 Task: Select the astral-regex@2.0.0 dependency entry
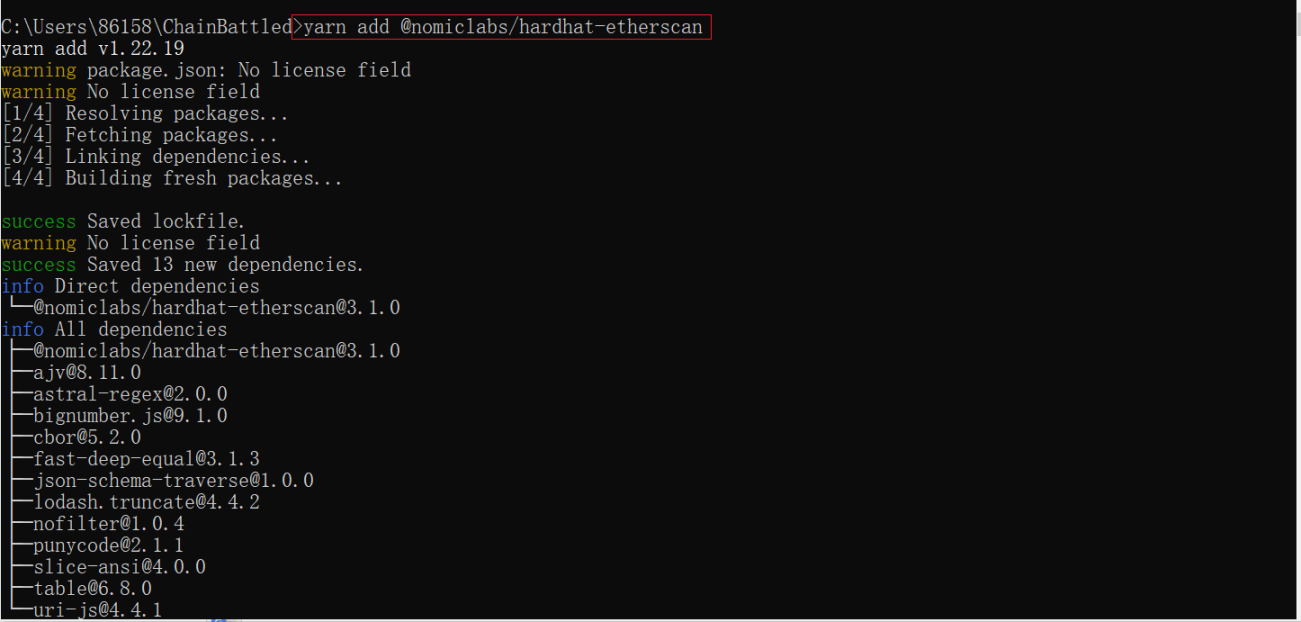pos(130,394)
